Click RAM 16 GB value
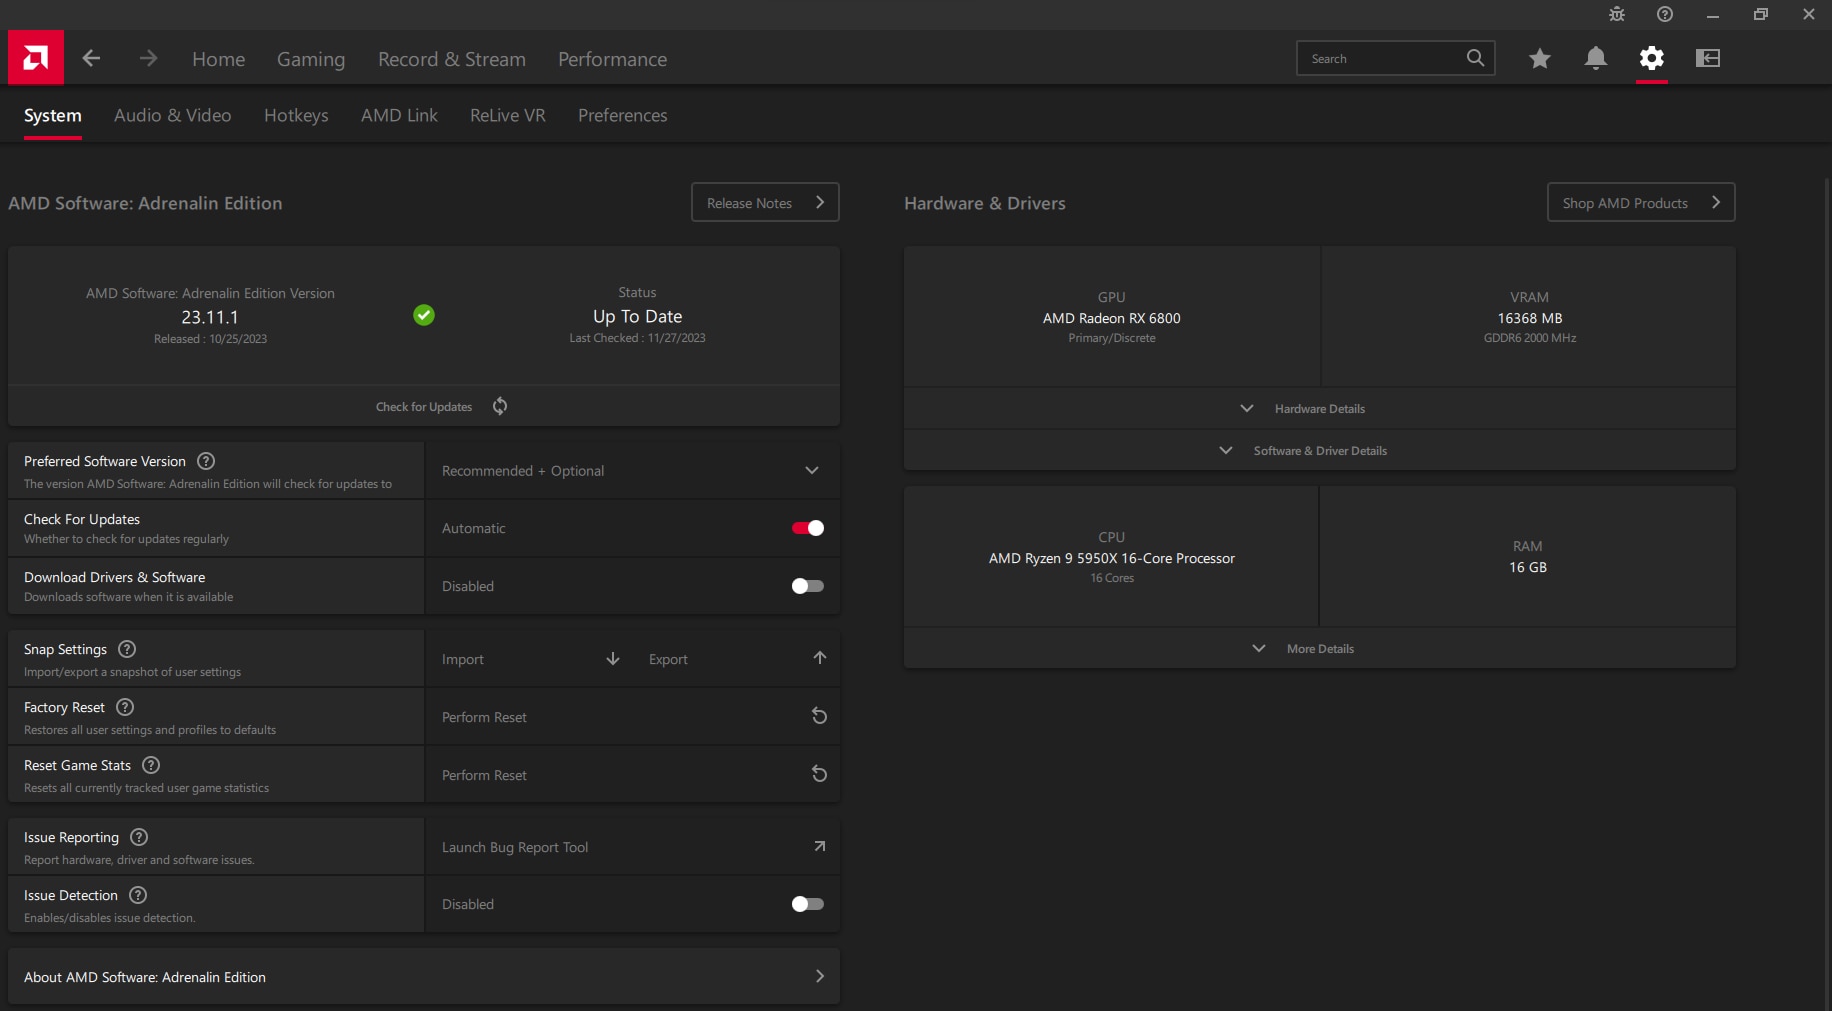 1528,567
